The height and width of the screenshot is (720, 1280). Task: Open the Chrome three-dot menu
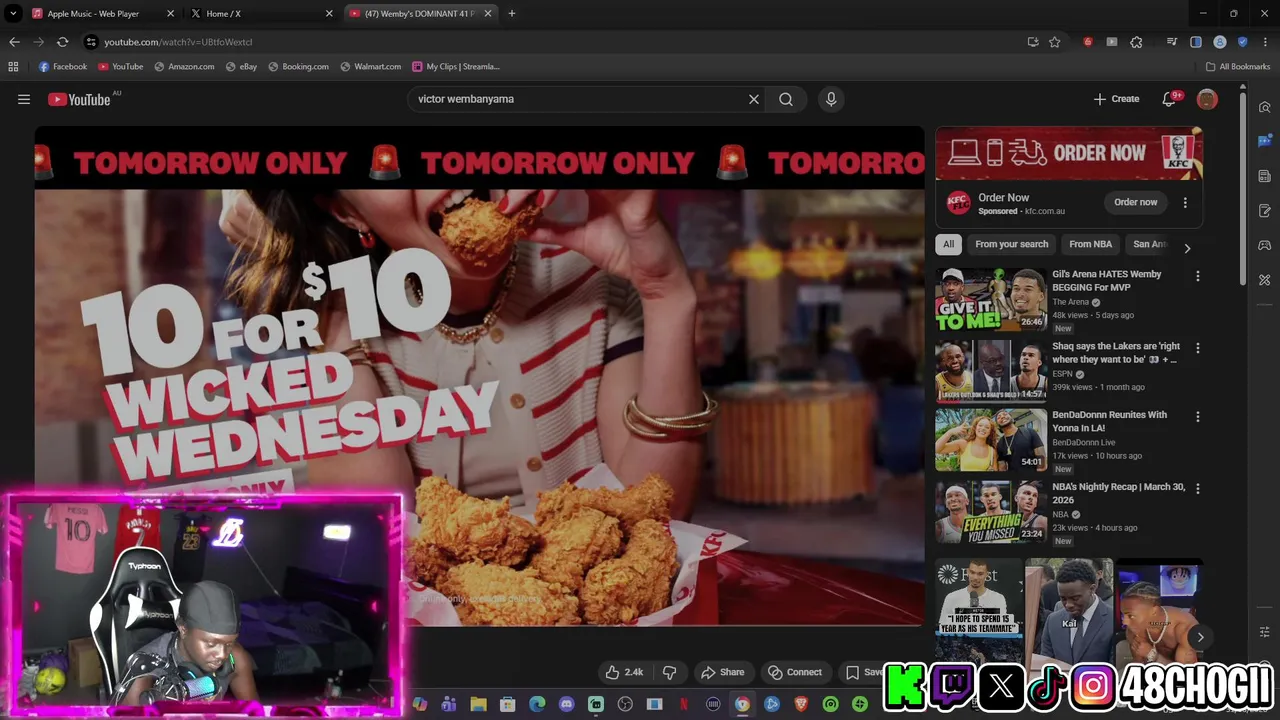click(1265, 42)
